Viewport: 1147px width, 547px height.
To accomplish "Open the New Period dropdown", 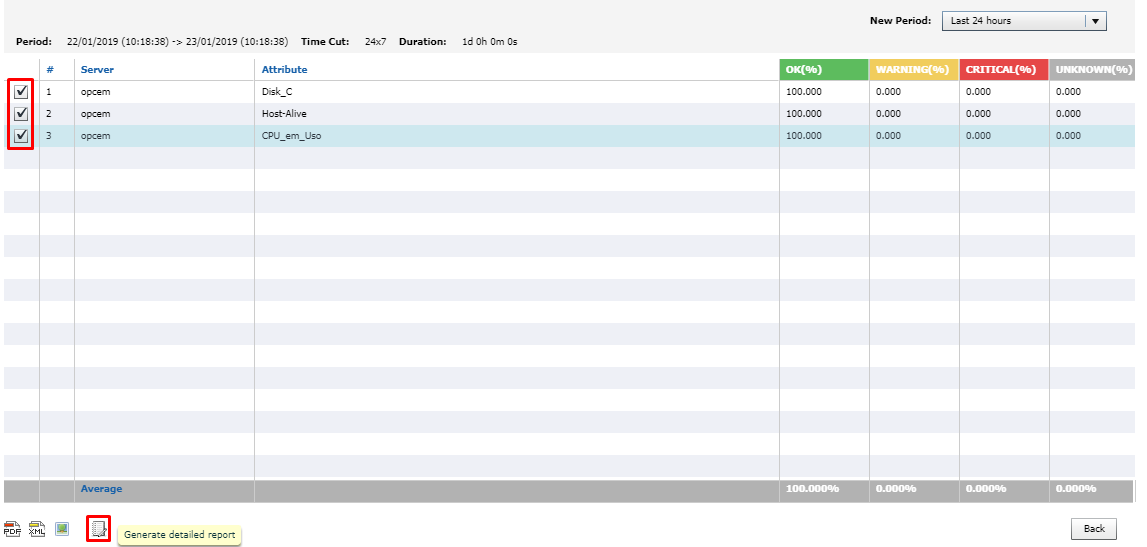I will (x=1023, y=21).
